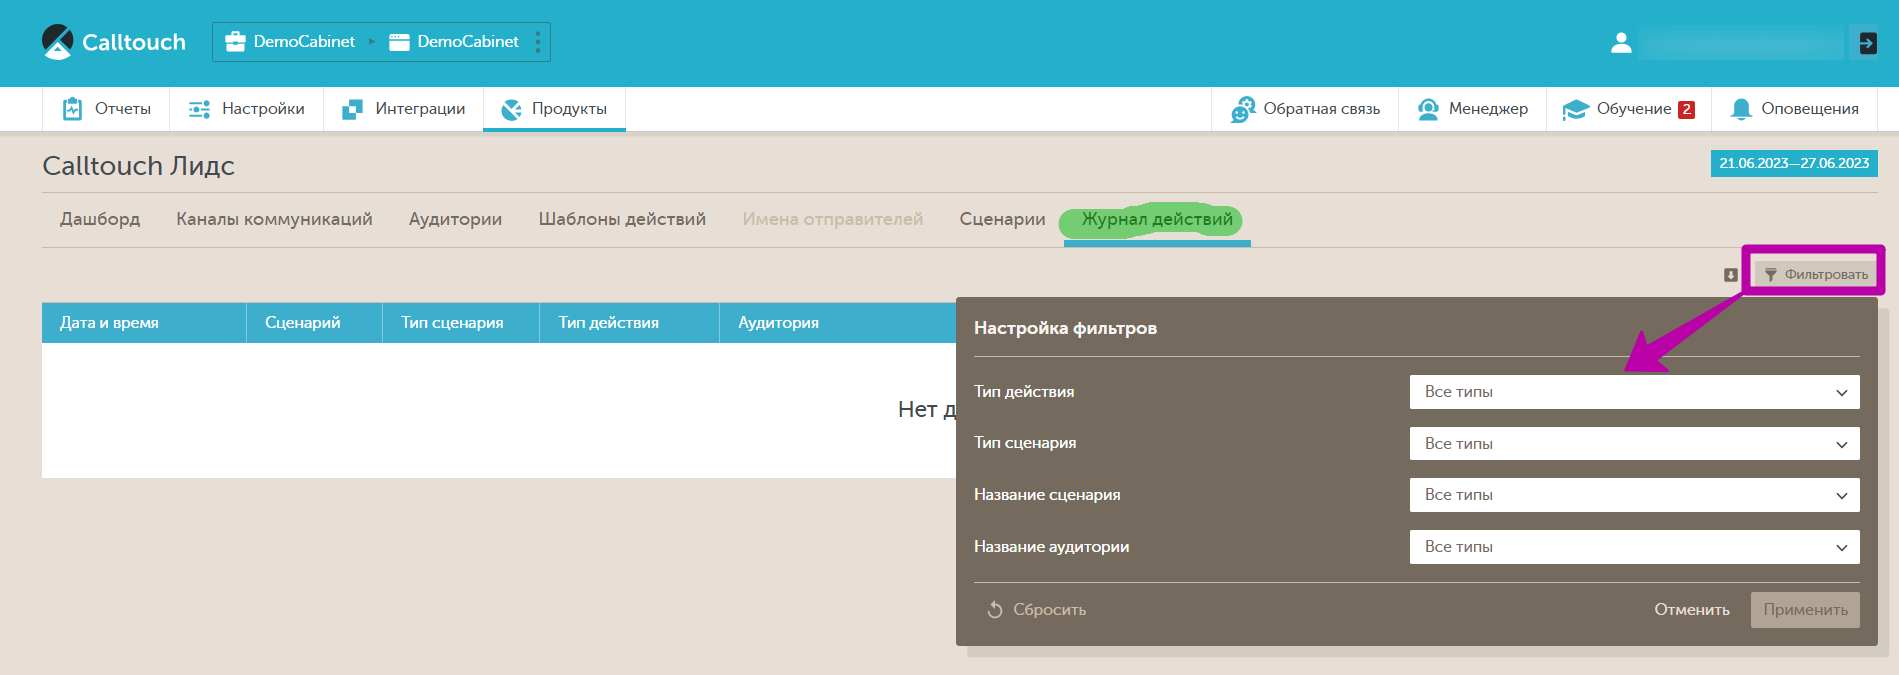
Task: Click the user profile icon
Action: (1621, 43)
